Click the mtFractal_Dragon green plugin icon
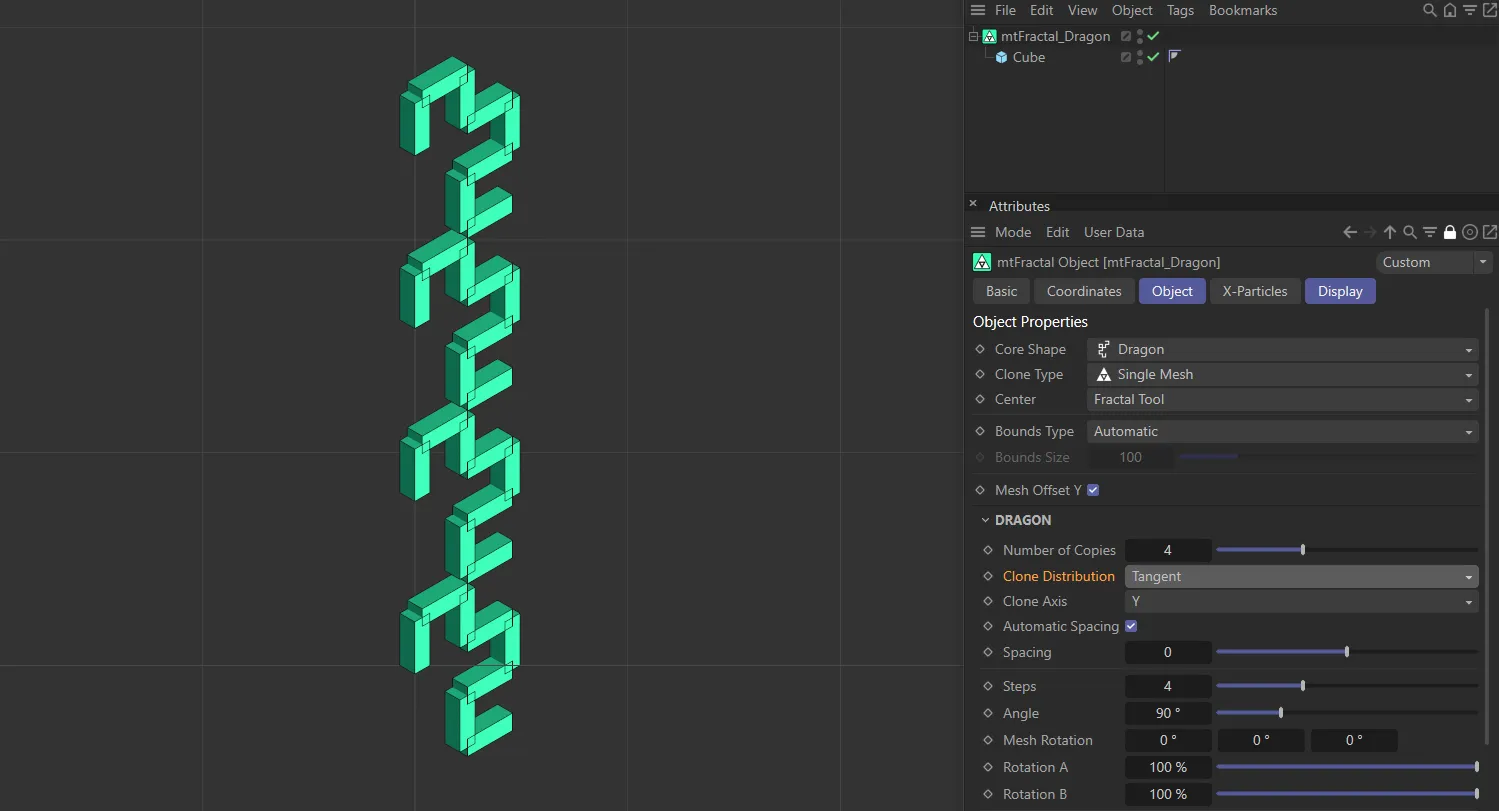This screenshot has height=811, width=1499. pyautogui.click(x=988, y=36)
